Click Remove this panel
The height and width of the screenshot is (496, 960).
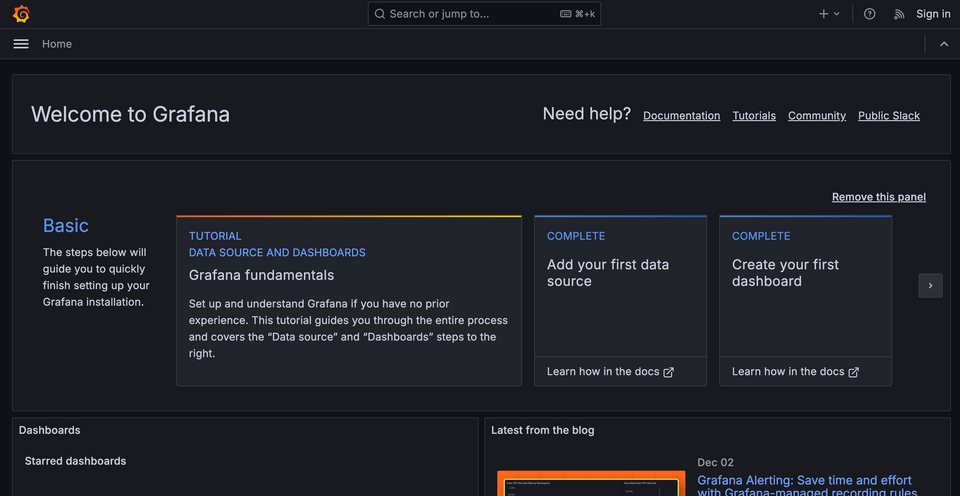coord(879,197)
